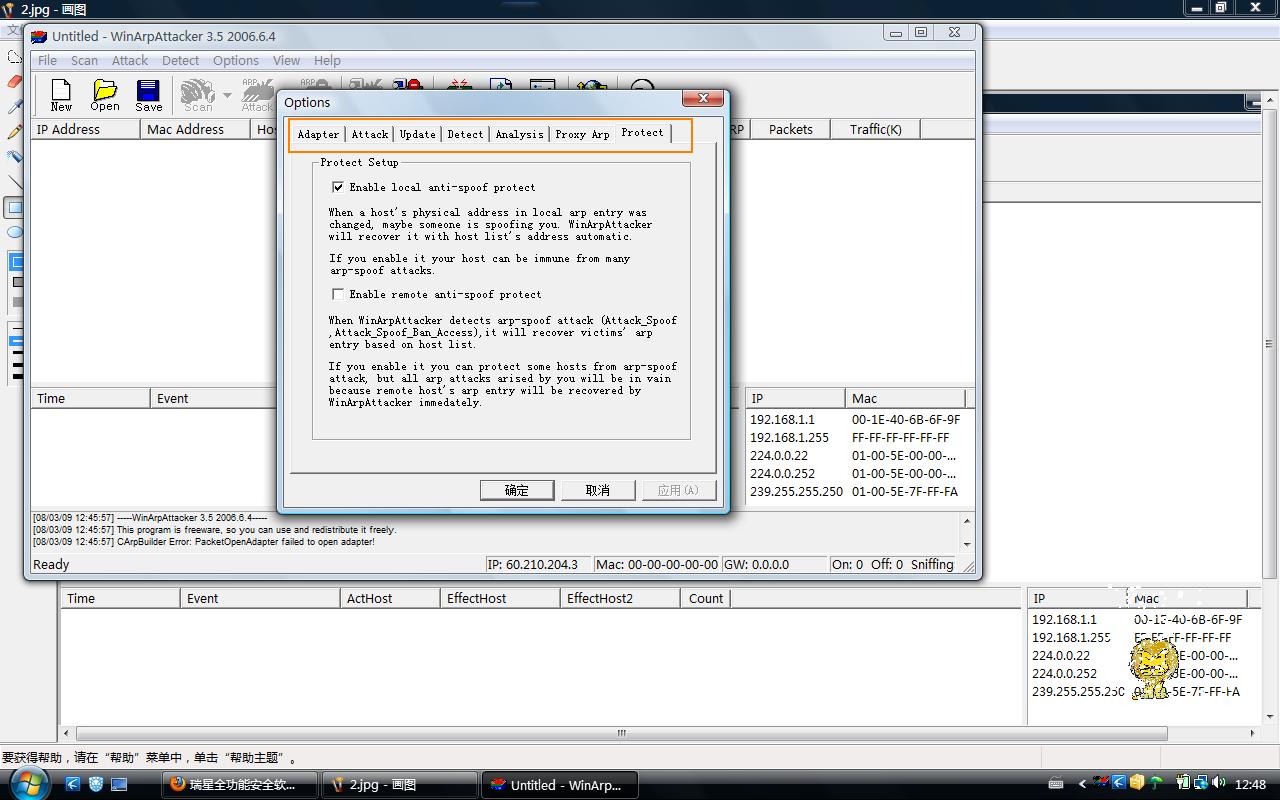Viewport: 1280px width, 800px height.
Task: Open the Scan menu
Action: click(84, 60)
